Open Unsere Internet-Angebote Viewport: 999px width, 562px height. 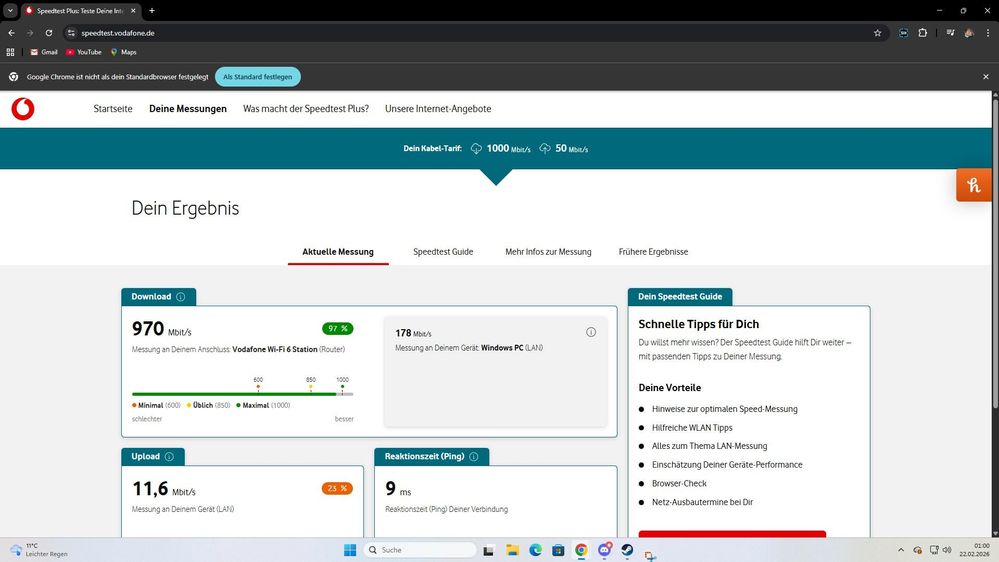click(x=438, y=109)
